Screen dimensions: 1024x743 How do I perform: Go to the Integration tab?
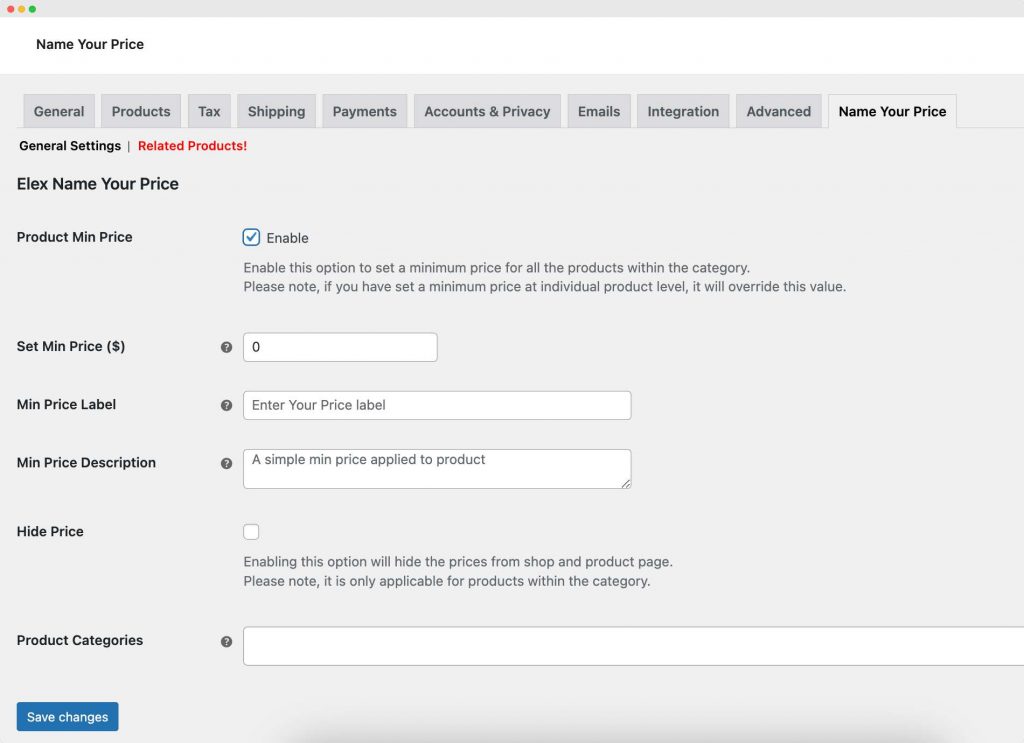coord(683,111)
